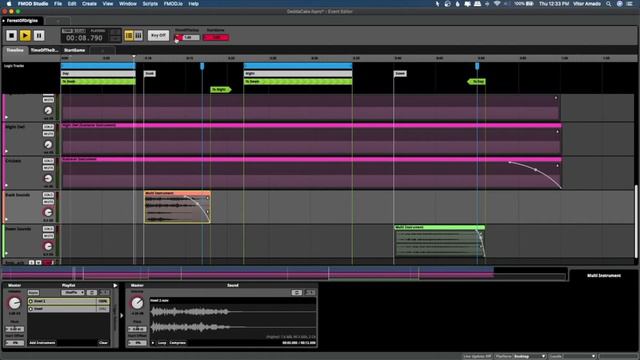Select Night Owl scatterer instrument header
This screenshot has width=640, height=360.
coord(311,125)
